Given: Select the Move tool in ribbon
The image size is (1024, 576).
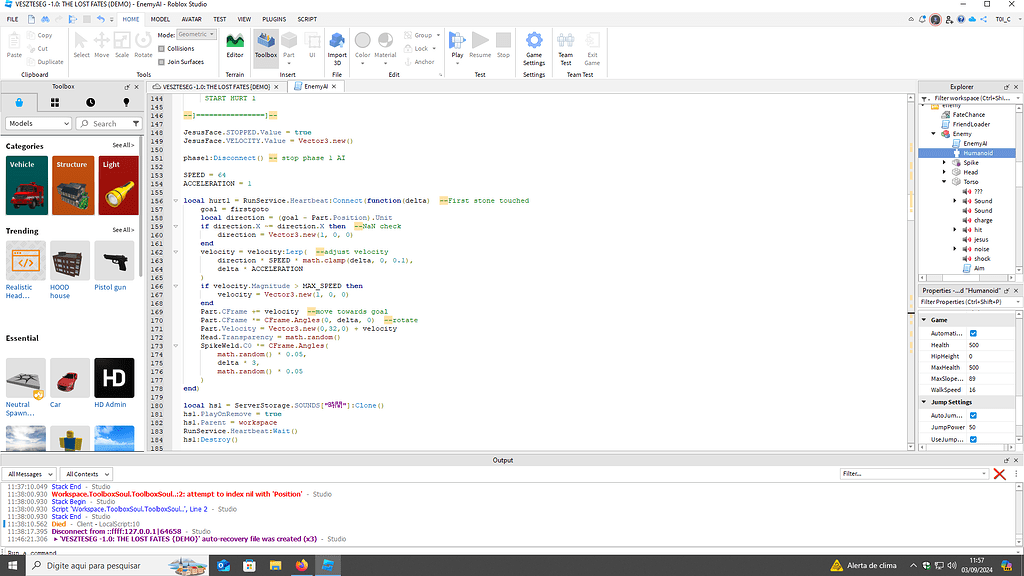Looking at the screenshot, I should click(x=101, y=45).
